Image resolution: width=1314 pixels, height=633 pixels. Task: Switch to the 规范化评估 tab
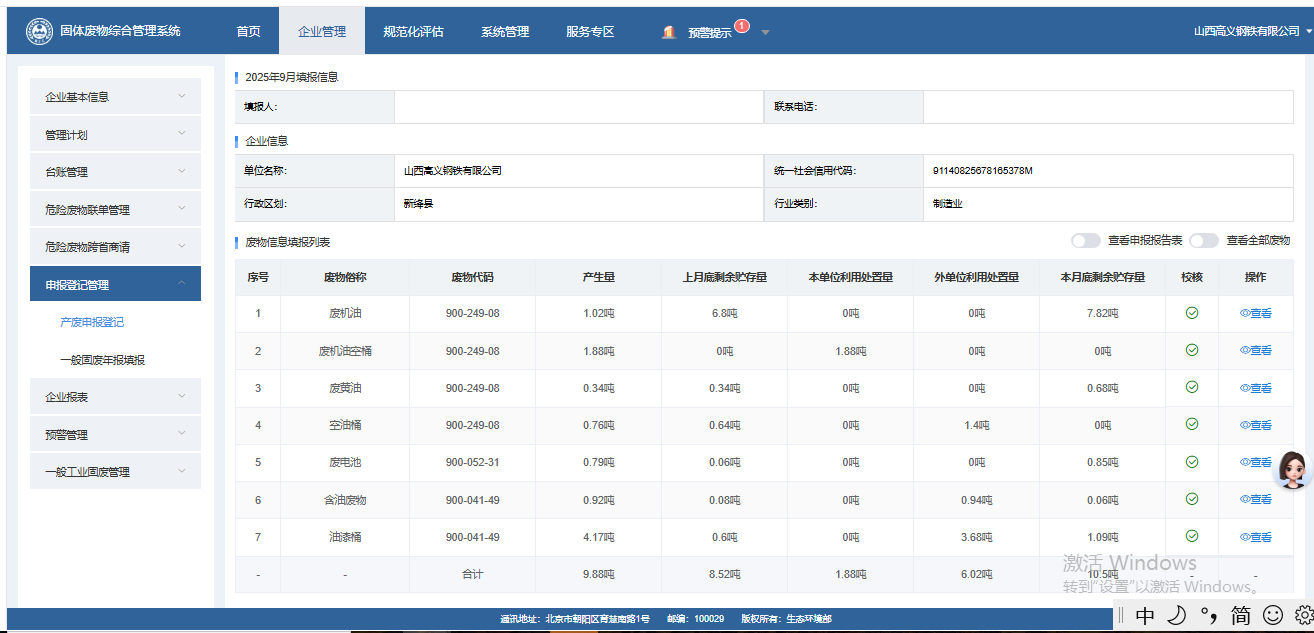click(413, 32)
